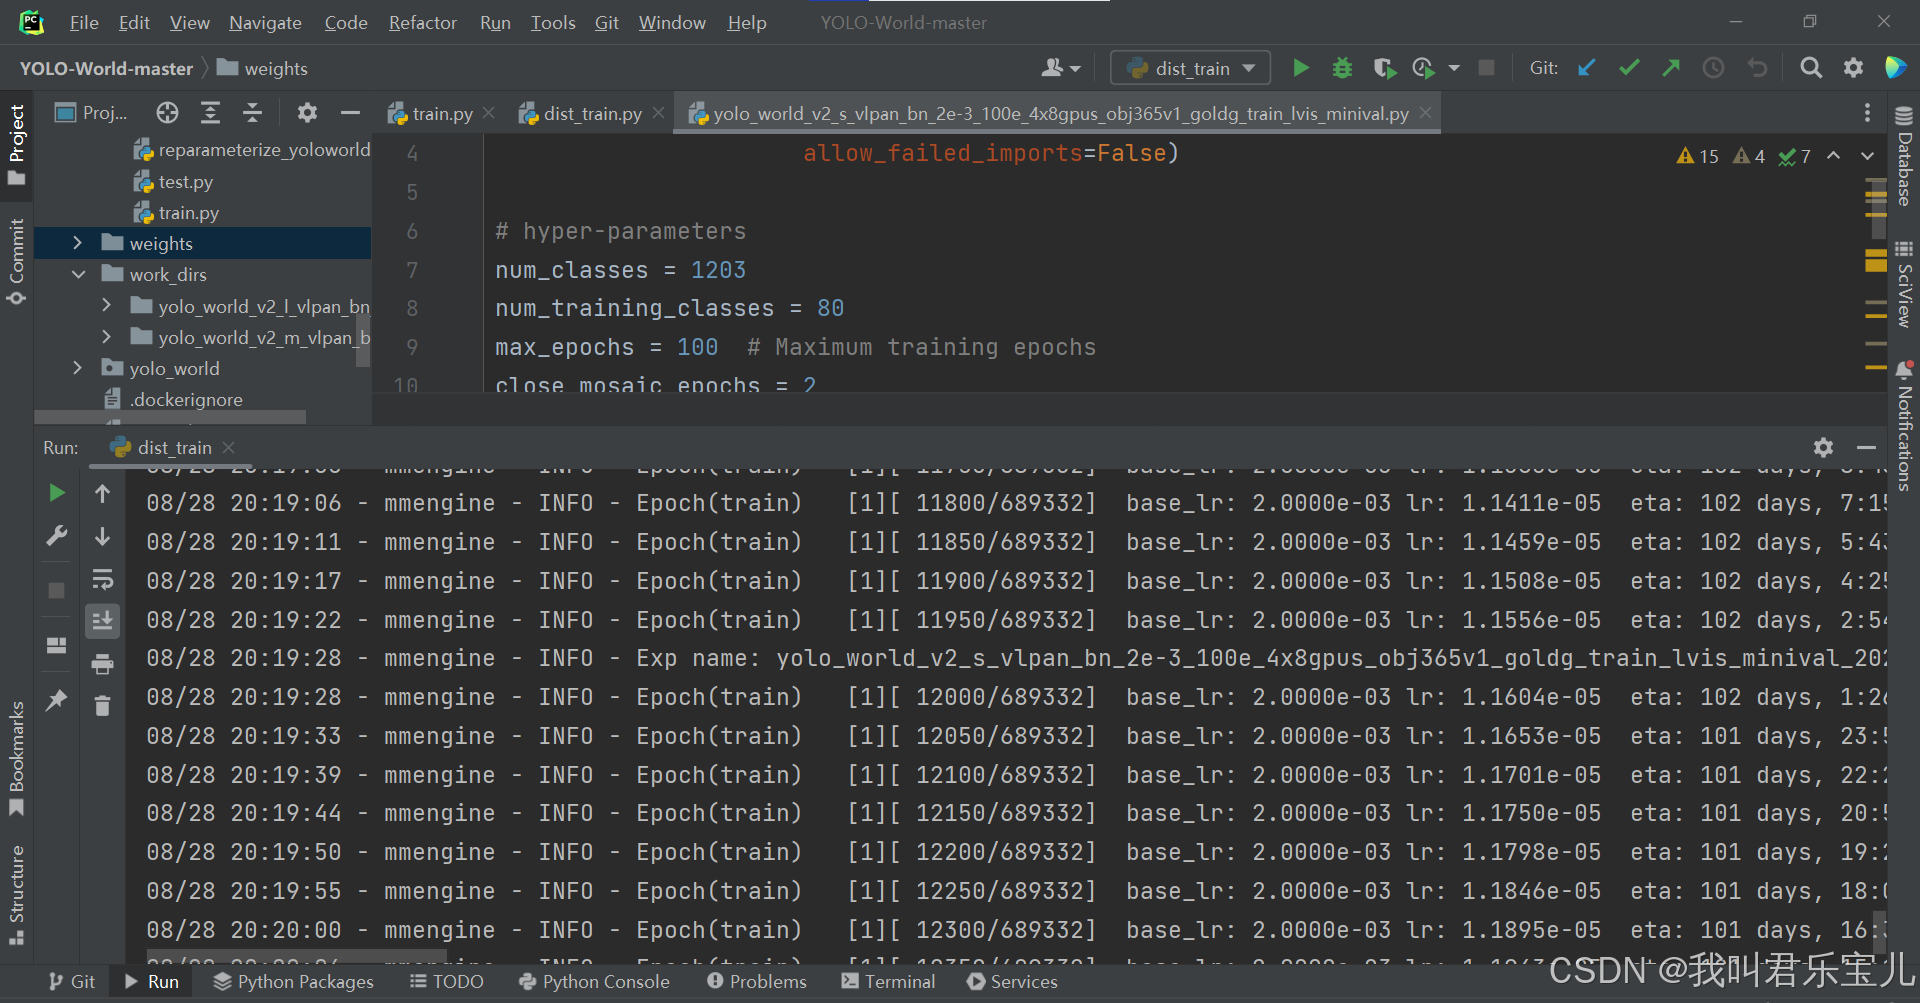Open IDE settings gear in top toolbar
This screenshot has height=1003, width=1920.
1853,68
